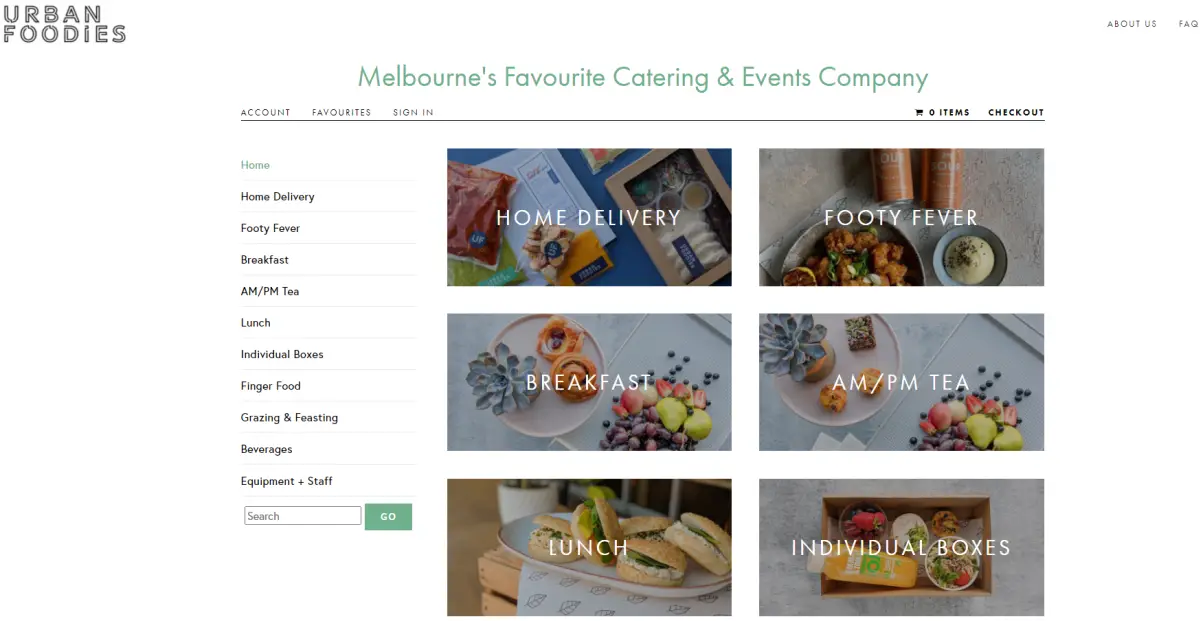Open the Account link
Viewport: 1200px width, 621px height.
(266, 113)
